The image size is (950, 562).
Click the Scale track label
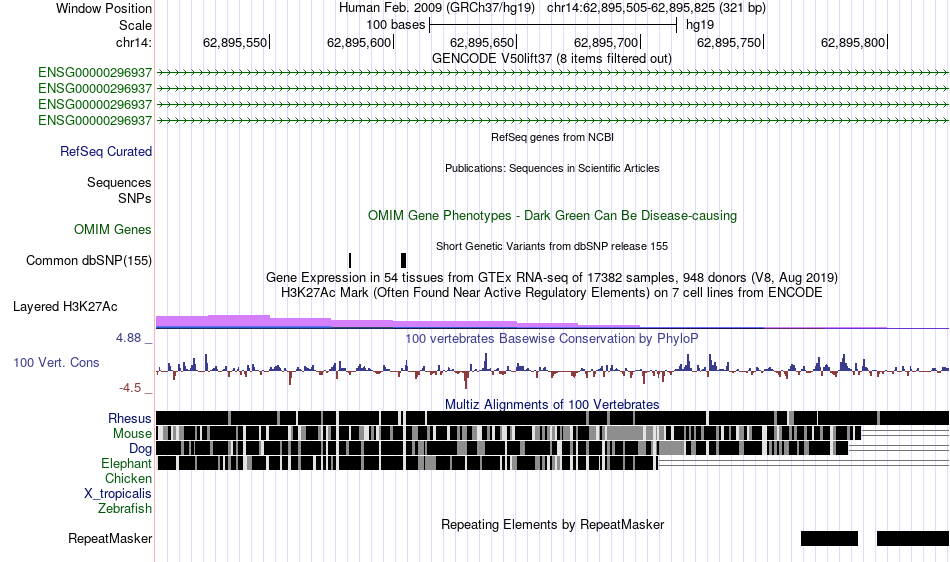point(135,25)
